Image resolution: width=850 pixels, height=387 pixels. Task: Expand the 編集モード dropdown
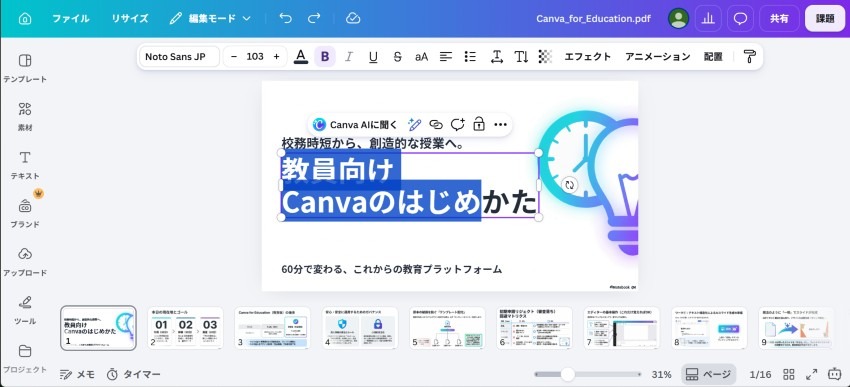pyautogui.click(x=210, y=18)
